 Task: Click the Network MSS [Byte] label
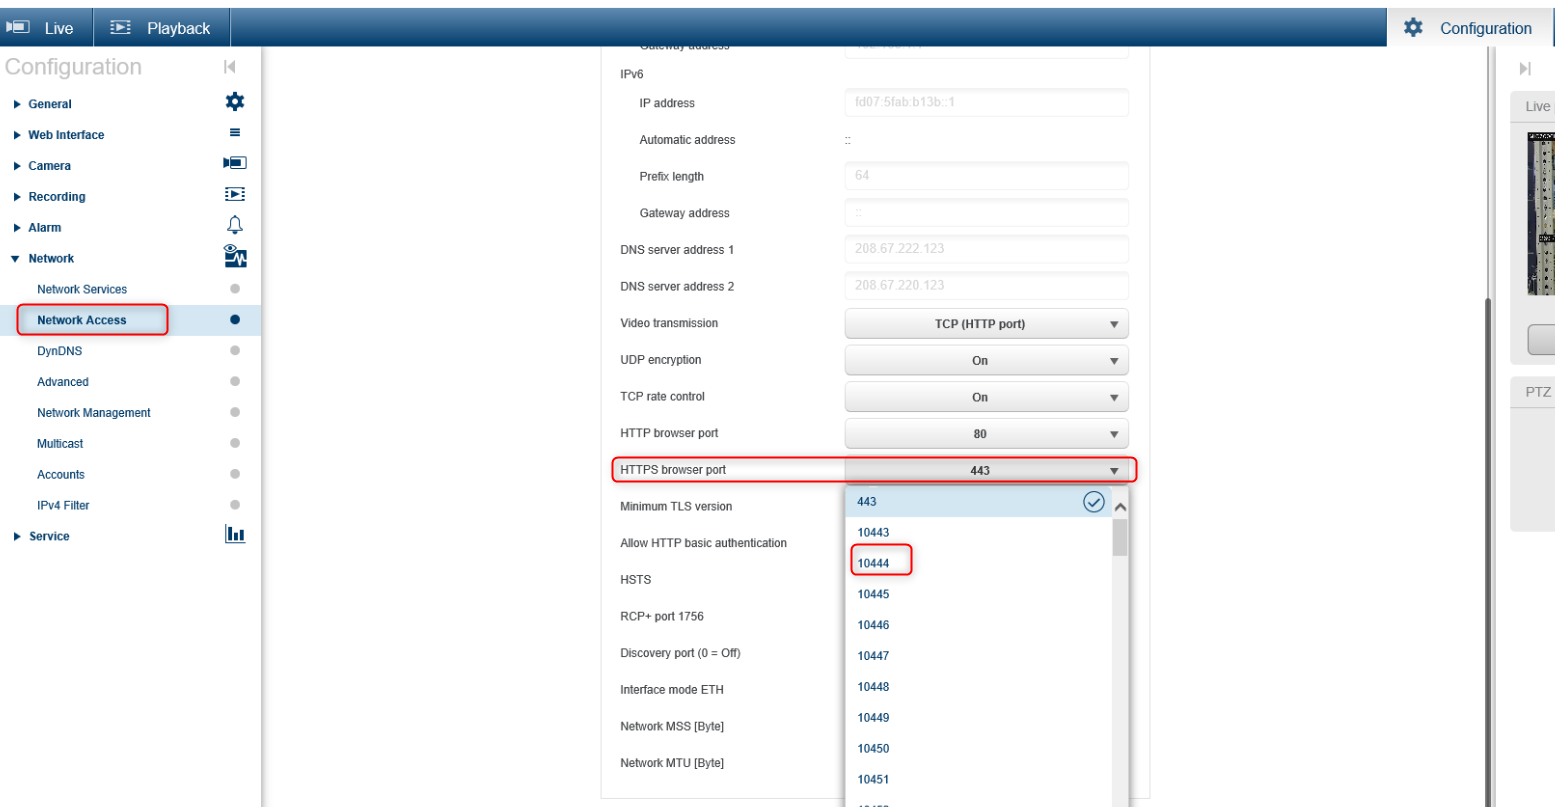click(672, 727)
